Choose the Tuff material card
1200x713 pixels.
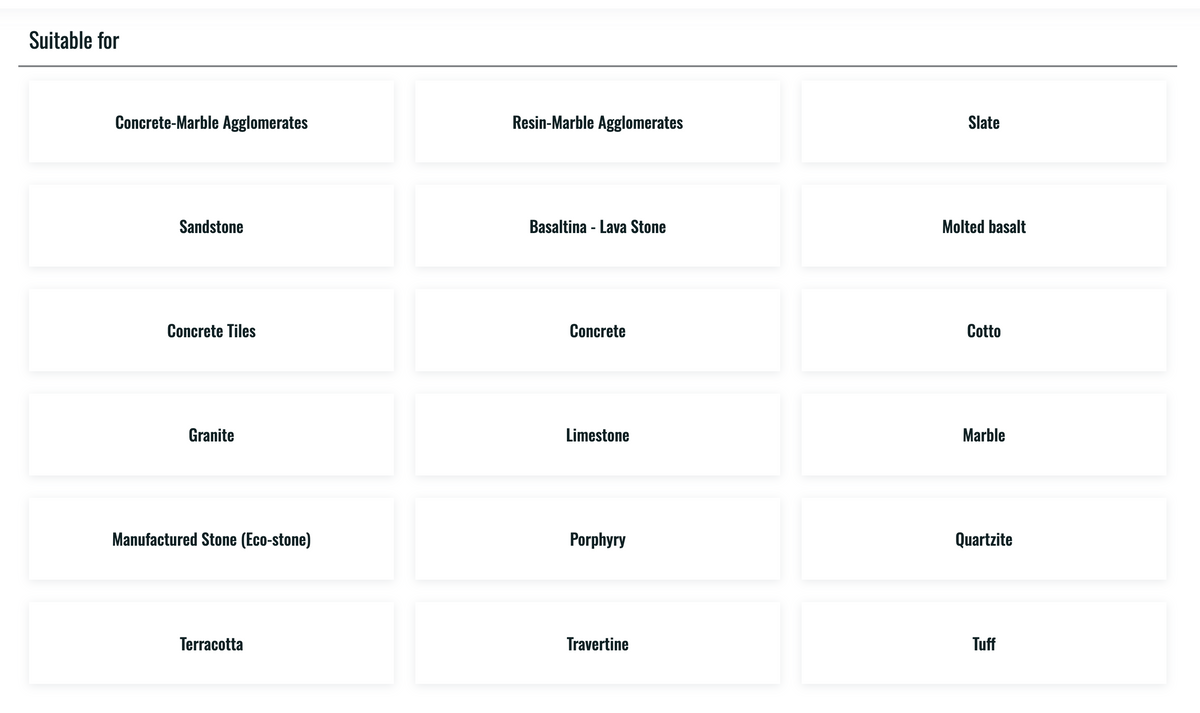(x=984, y=644)
